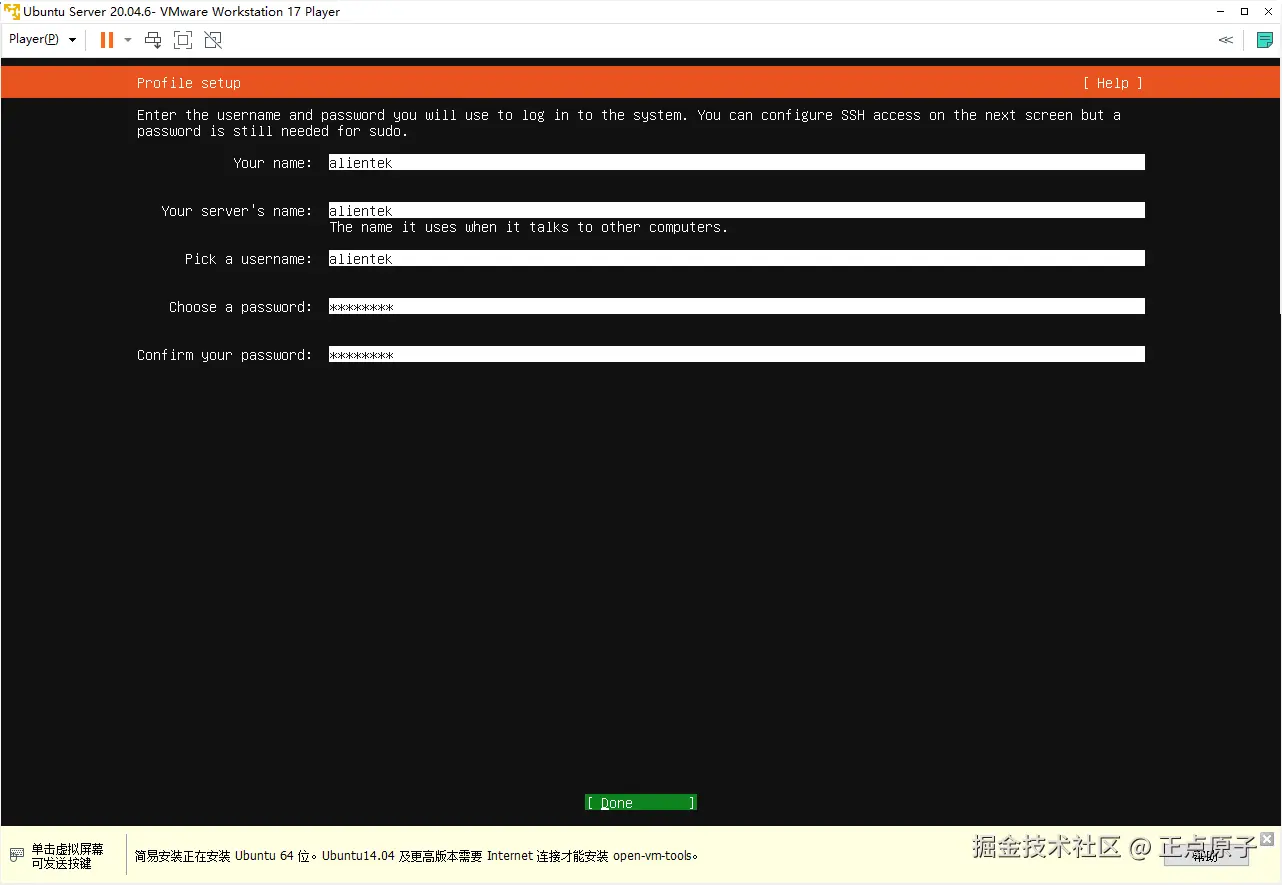Open the Player(P) menu

click(42, 39)
